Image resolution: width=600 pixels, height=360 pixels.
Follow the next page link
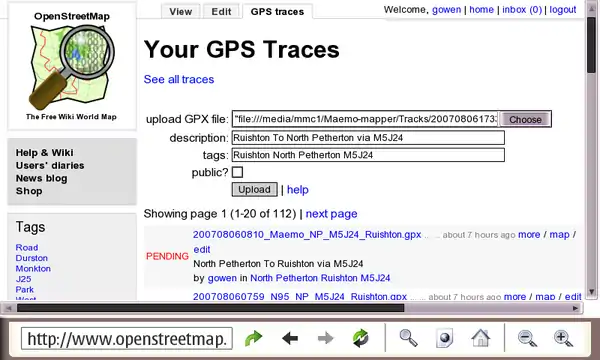tap(331, 213)
